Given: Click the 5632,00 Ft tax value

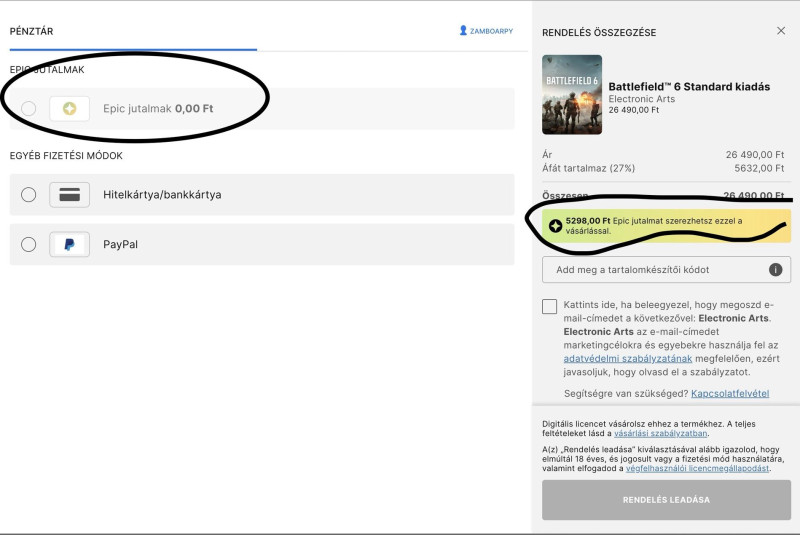Looking at the screenshot, I should (x=759, y=168).
